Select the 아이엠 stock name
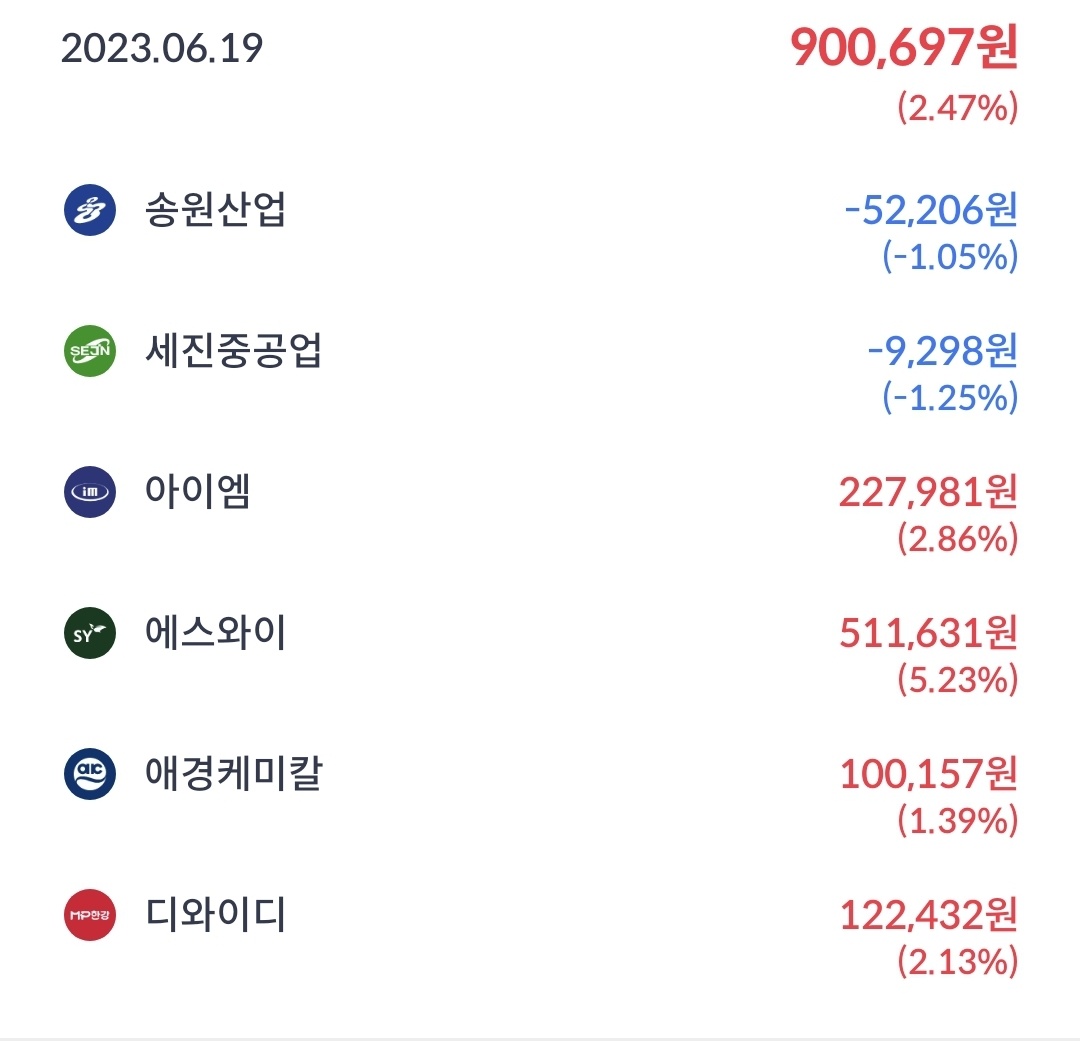 coord(198,492)
